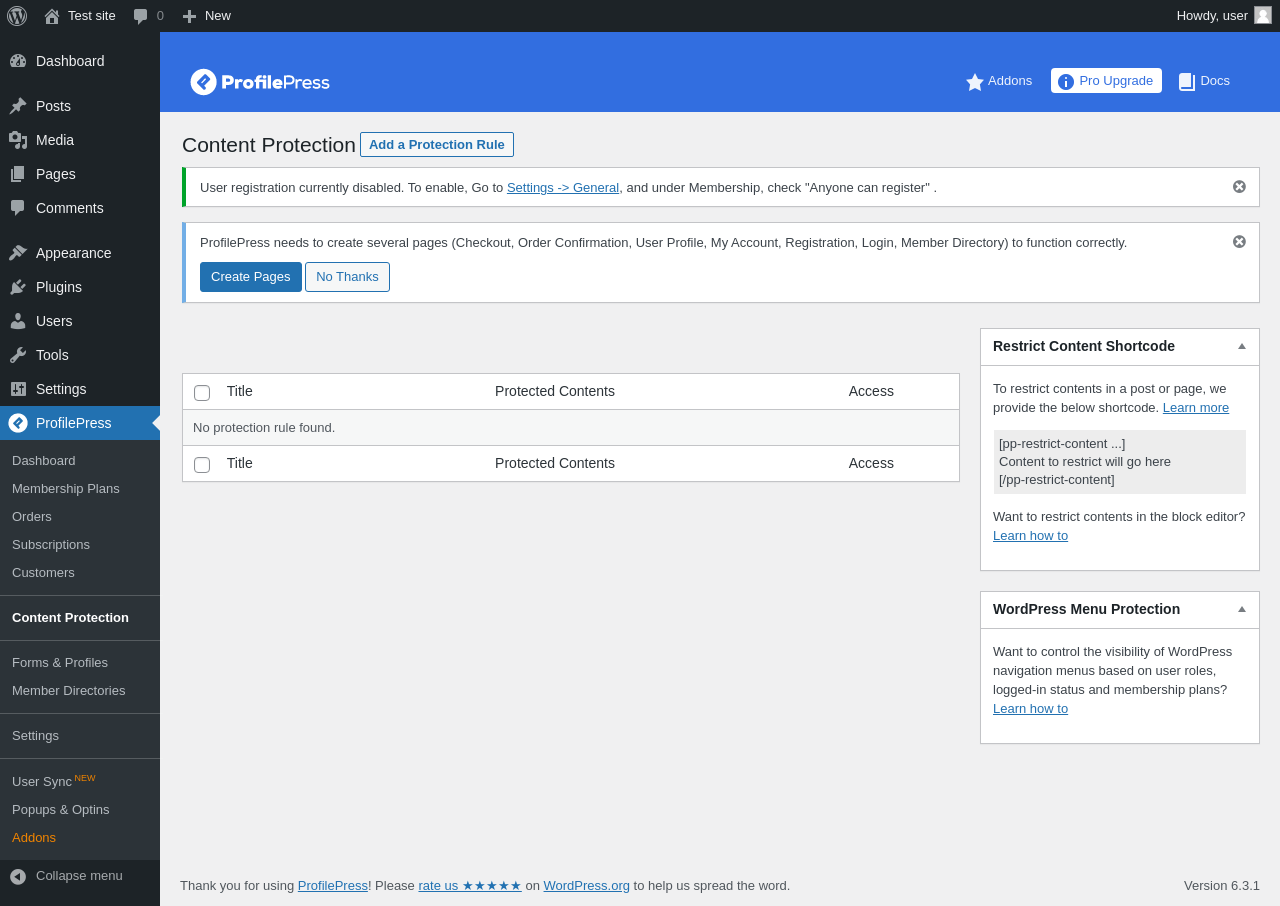
Task: Click the Pro Upgrade info icon
Action: click(x=1066, y=82)
